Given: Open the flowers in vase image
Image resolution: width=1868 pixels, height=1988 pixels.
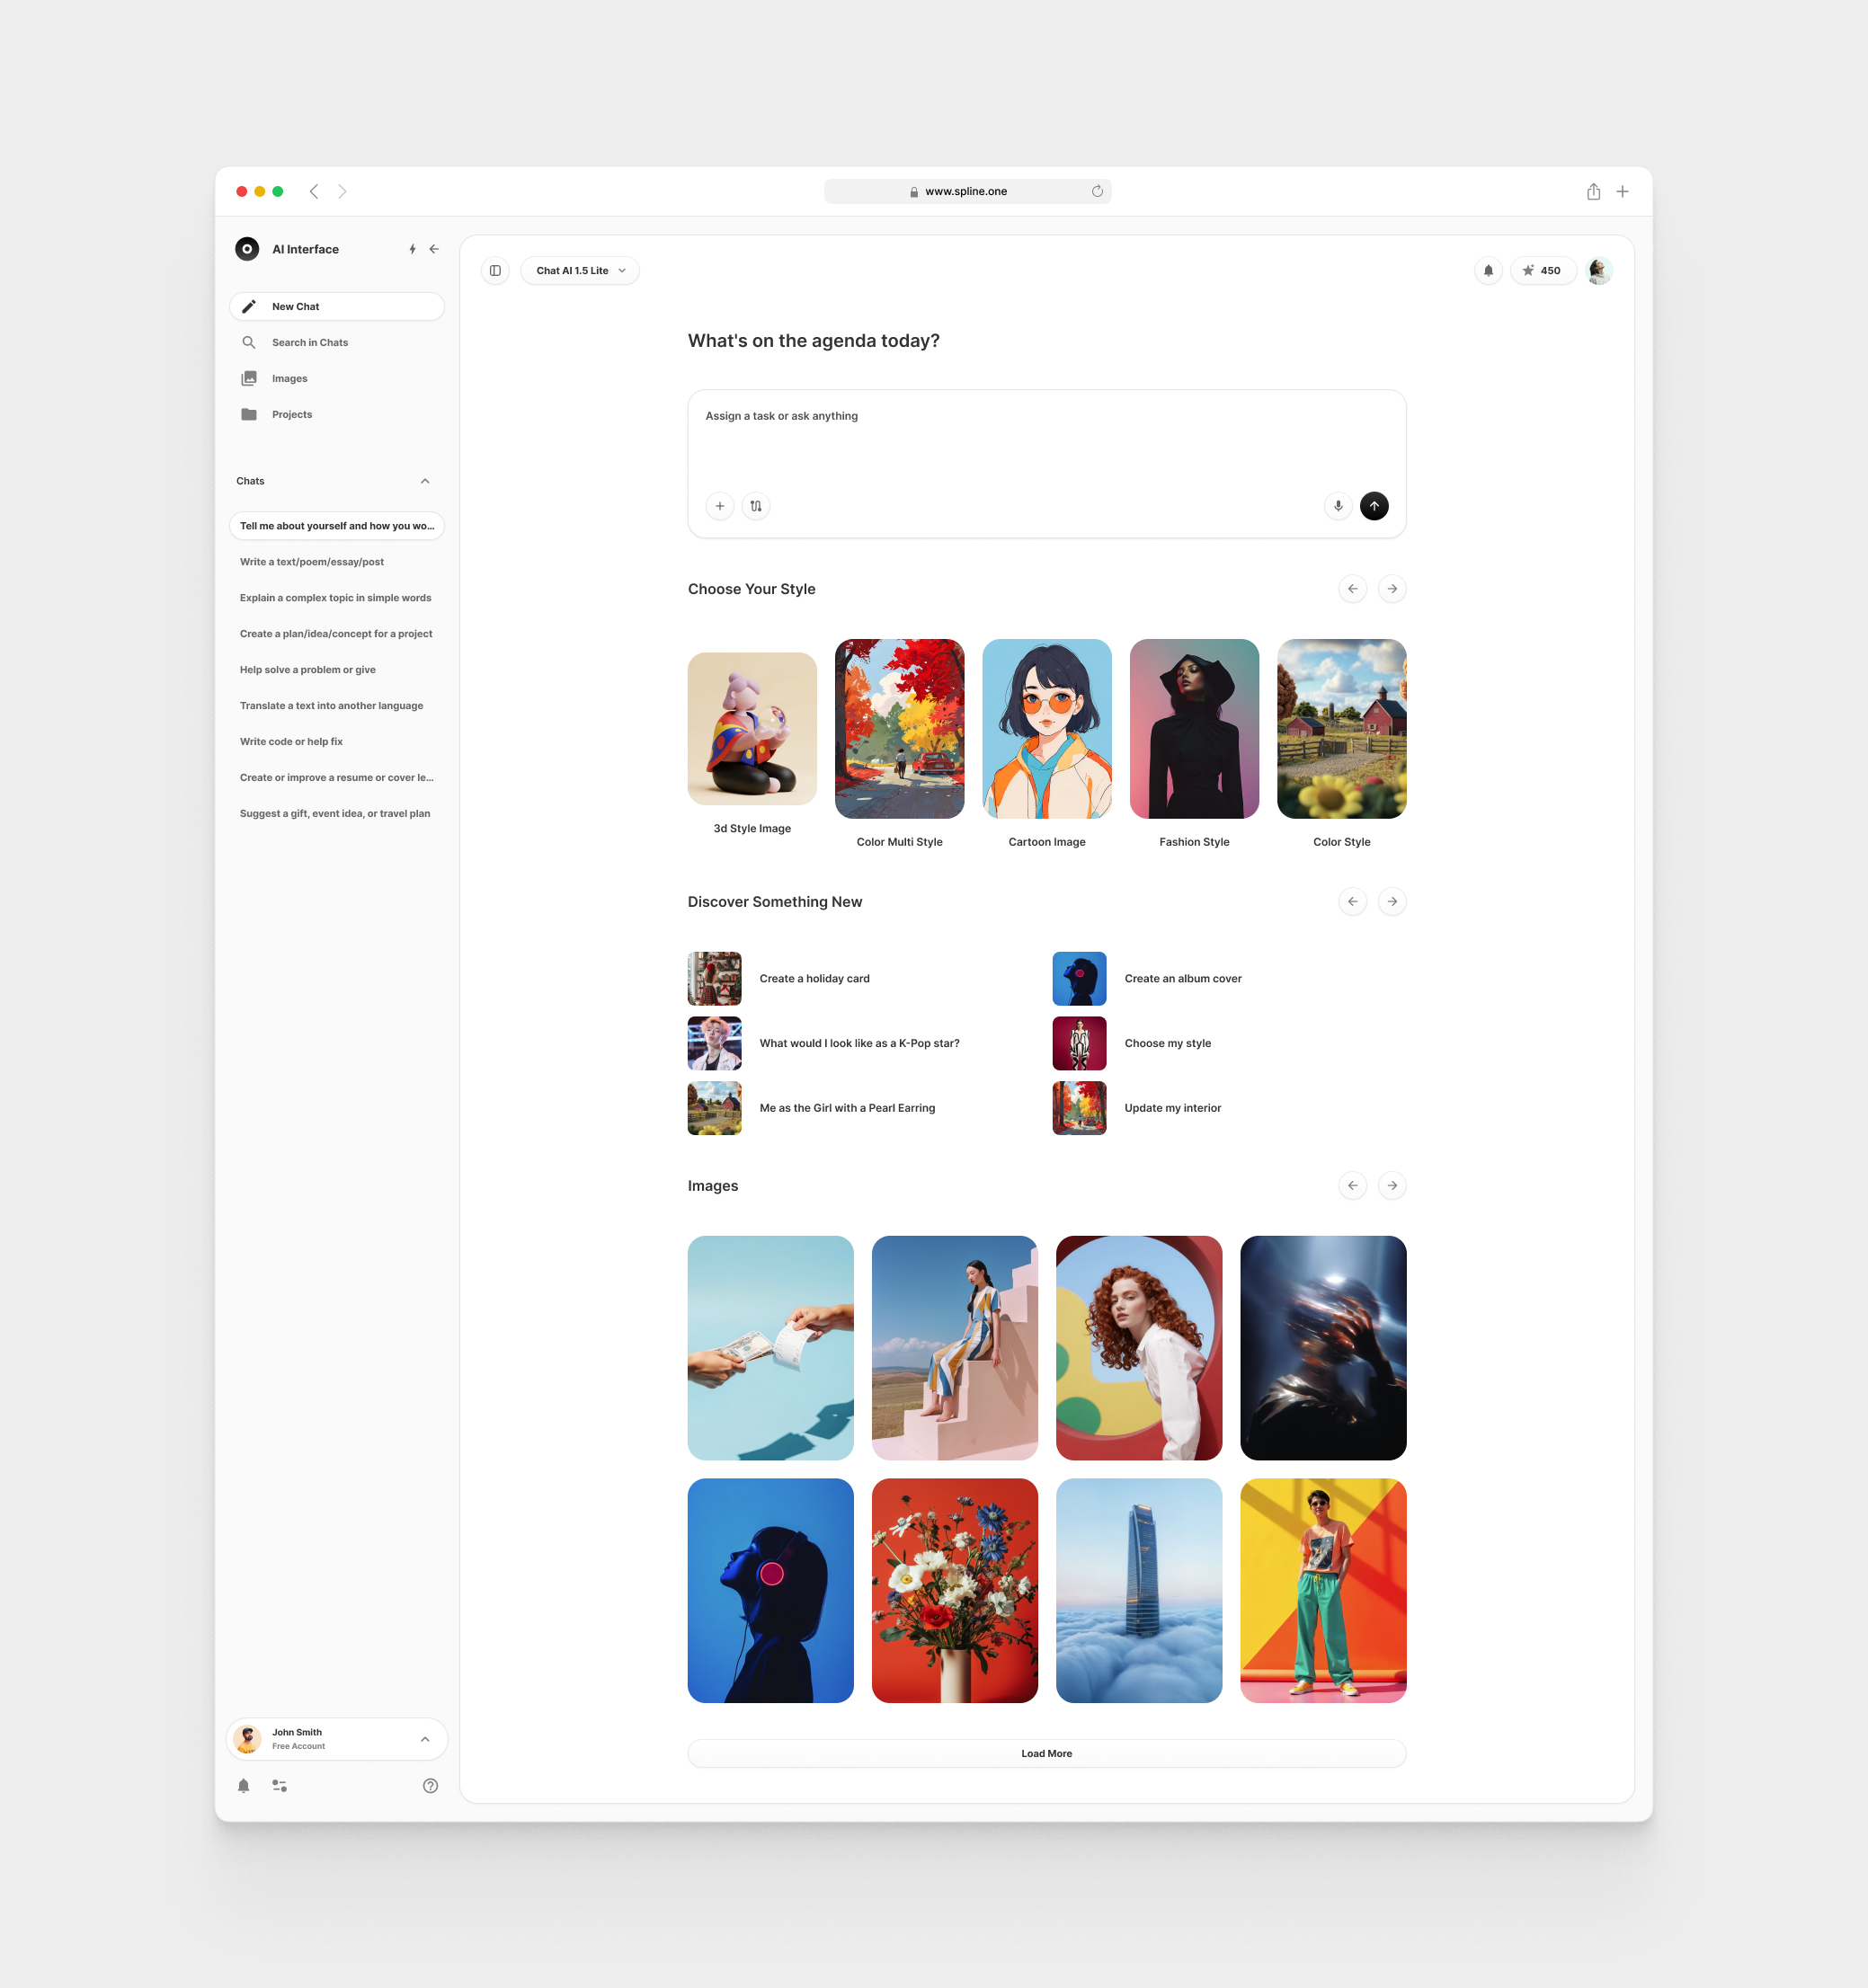Looking at the screenshot, I should [955, 1591].
